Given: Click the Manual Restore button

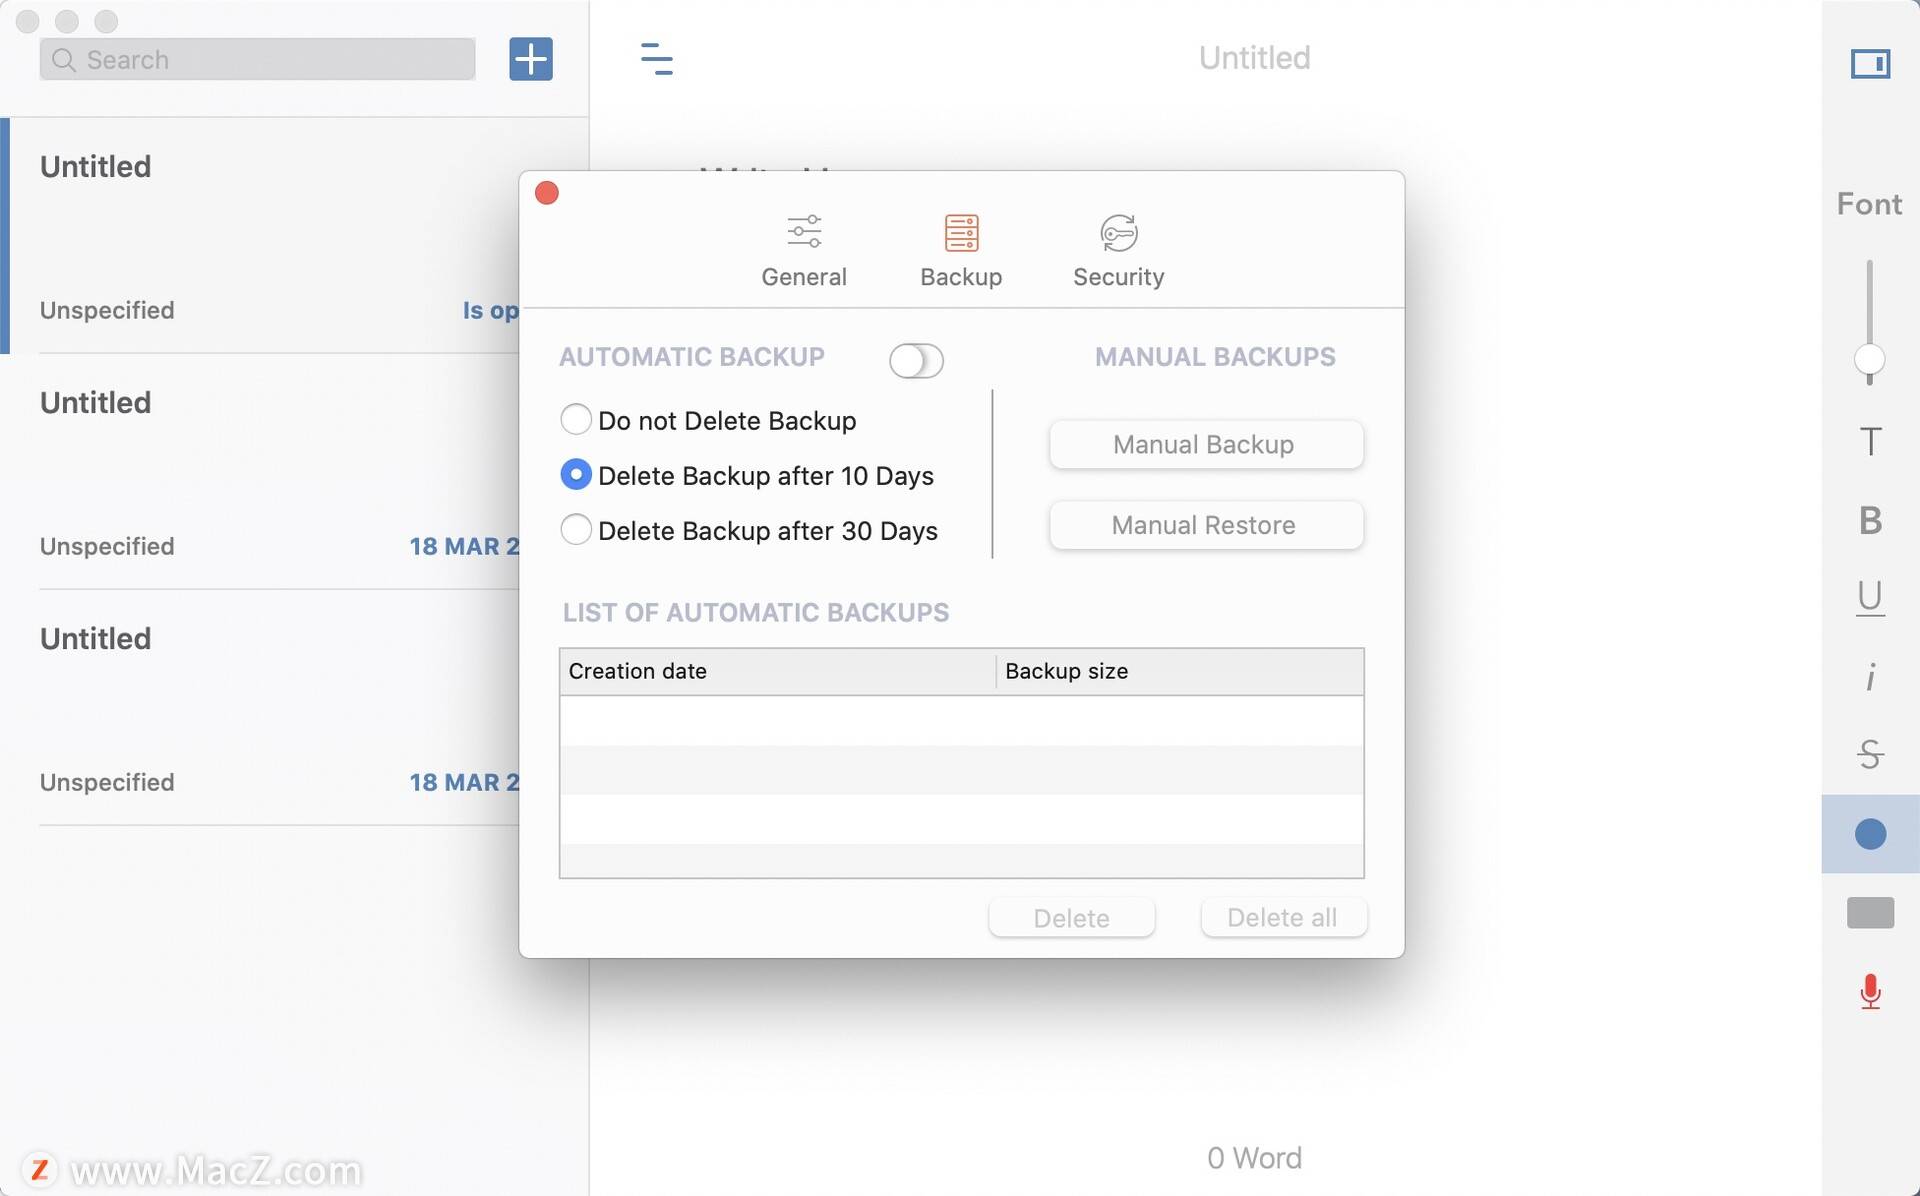Looking at the screenshot, I should click(x=1205, y=525).
